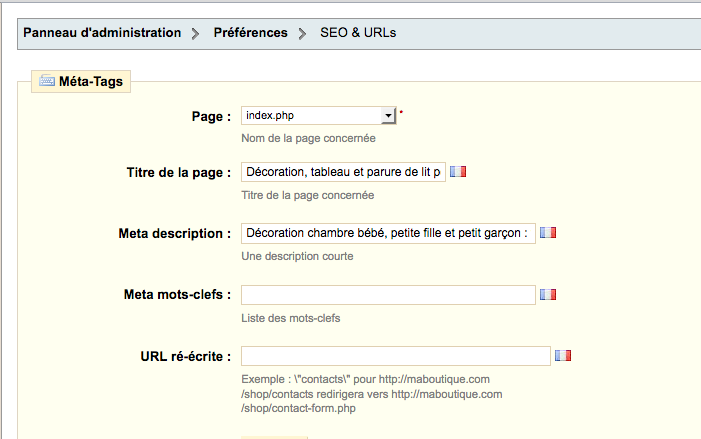The image size is (701, 439).
Task: Click the "Meta mots-clefs :" label
Action: (x=177, y=295)
